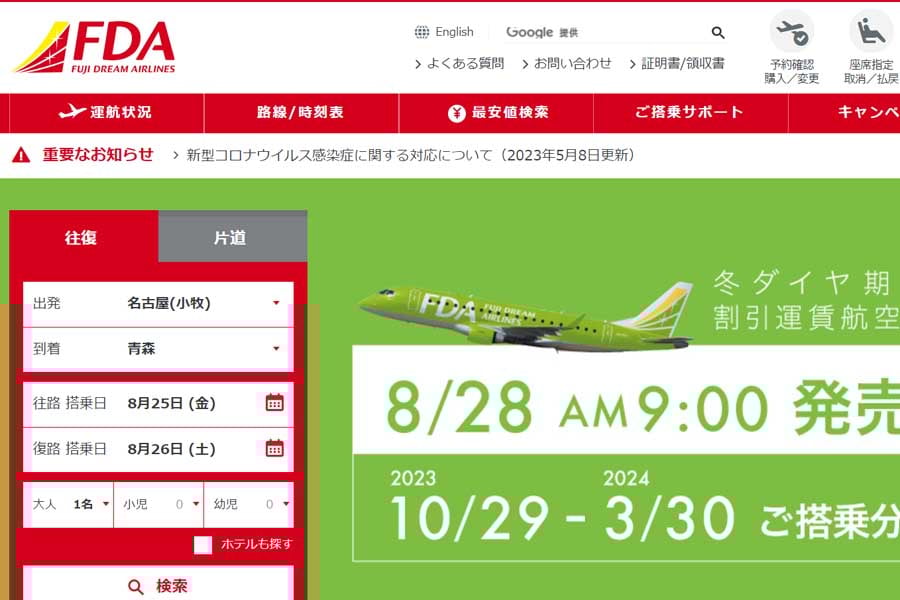This screenshot has width=900, height=600.
Task: Click the FDA Fuji Dream Airlines logo
Action: (94, 48)
